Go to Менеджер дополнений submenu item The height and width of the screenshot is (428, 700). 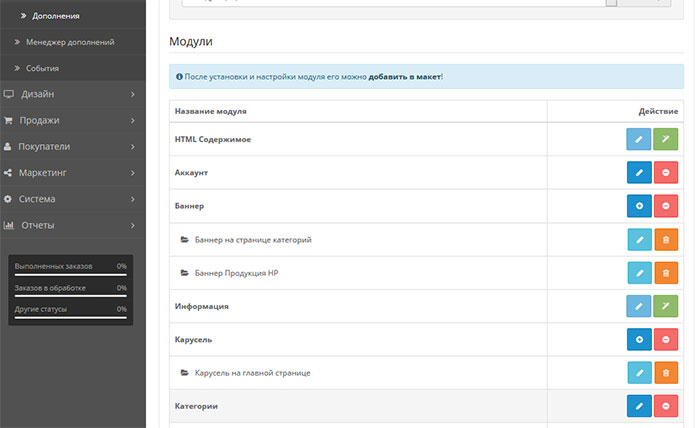70,42
